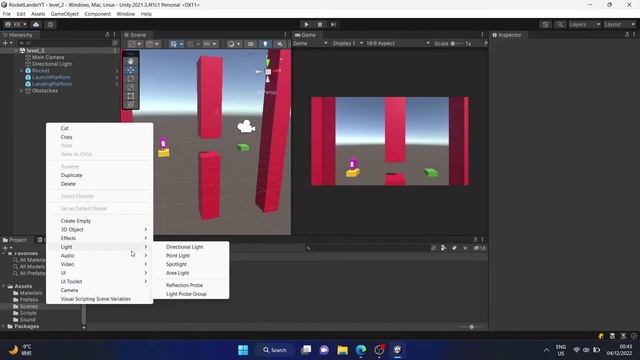Open 3D Object submenu
The image size is (640, 360).
pyautogui.click(x=100, y=229)
